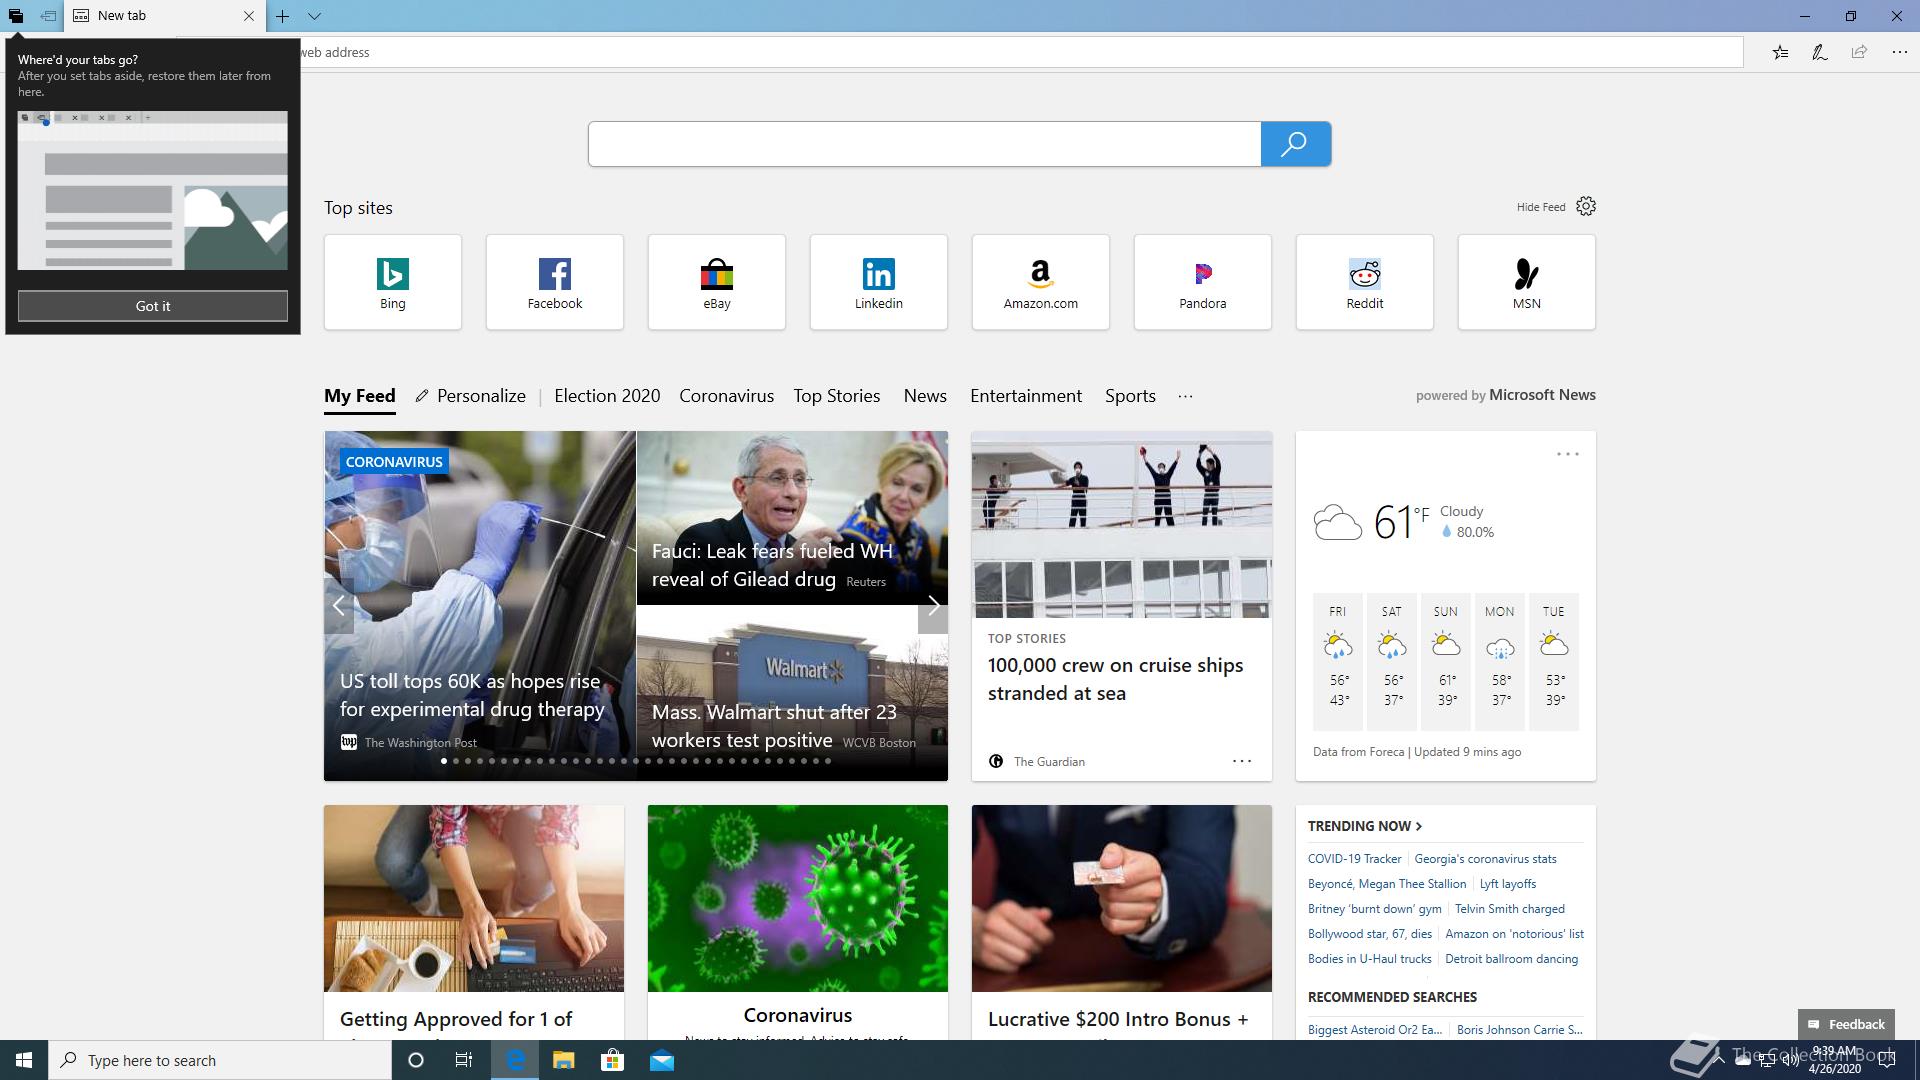Open Telvin Smith charged link
The height and width of the screenshot is (1080, 1920).
[x=1509, y=909]
